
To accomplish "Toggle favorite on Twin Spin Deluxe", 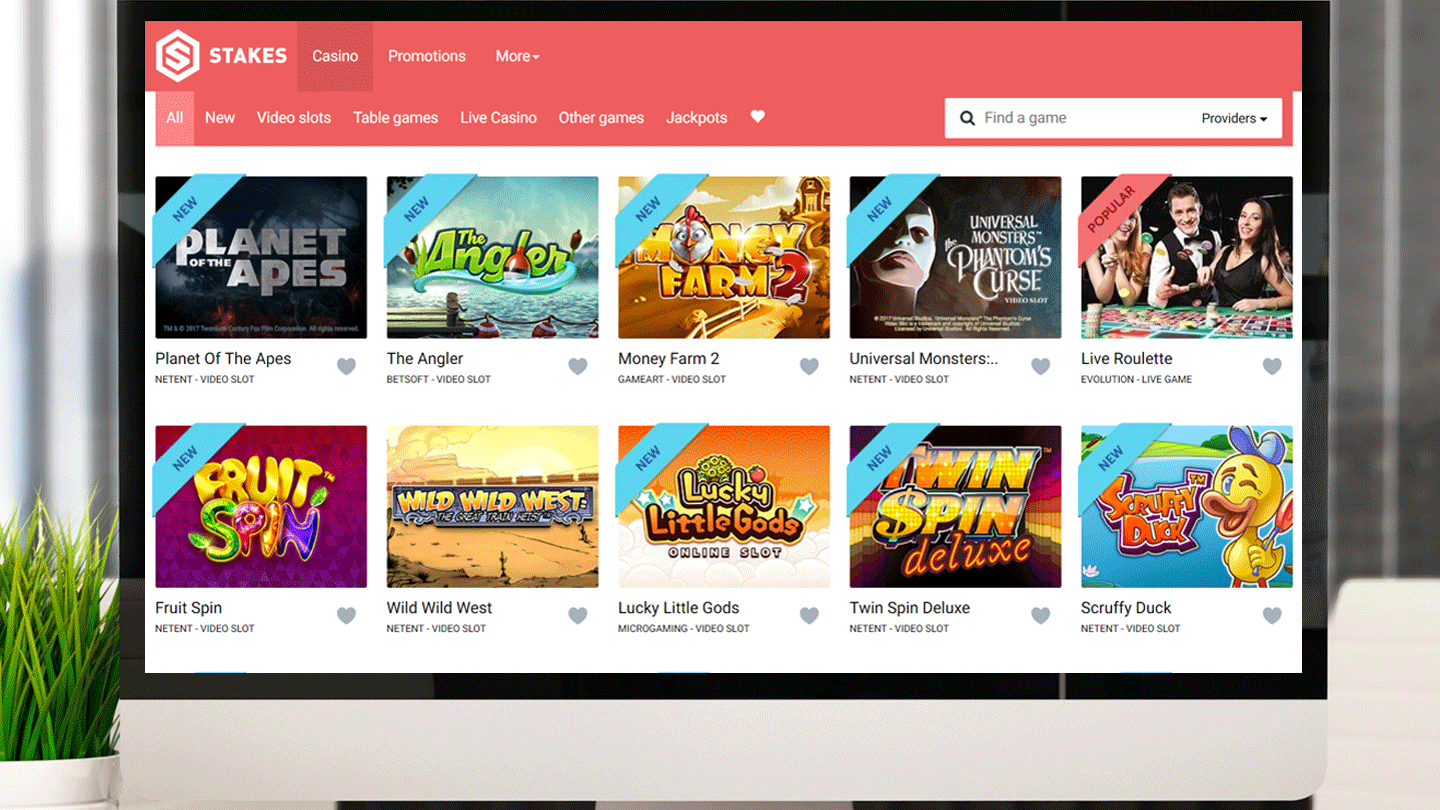I will [x=1040, y=615].
